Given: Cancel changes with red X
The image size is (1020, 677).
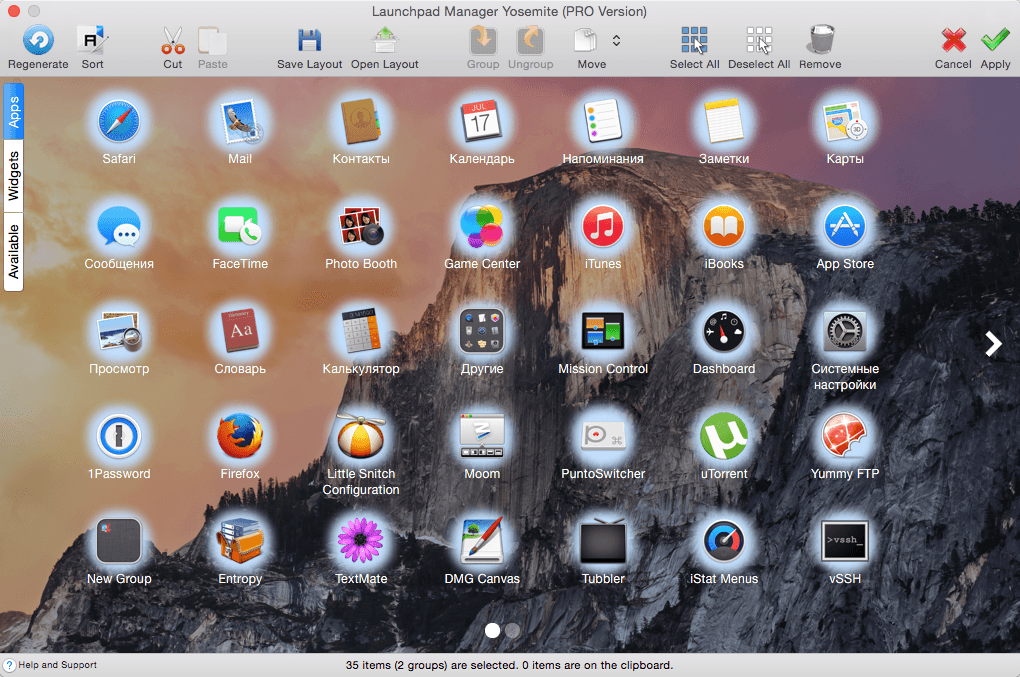Looking at the screenshot, I should point(954,40).
